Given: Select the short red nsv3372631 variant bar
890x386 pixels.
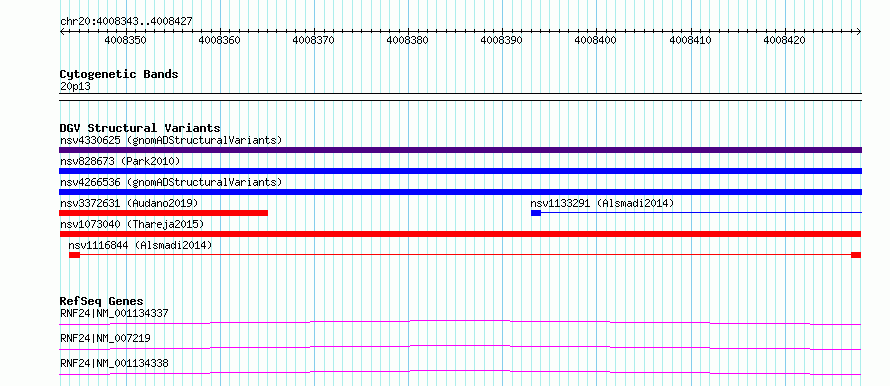Looking at the screenshot, I should pos(163,213).
